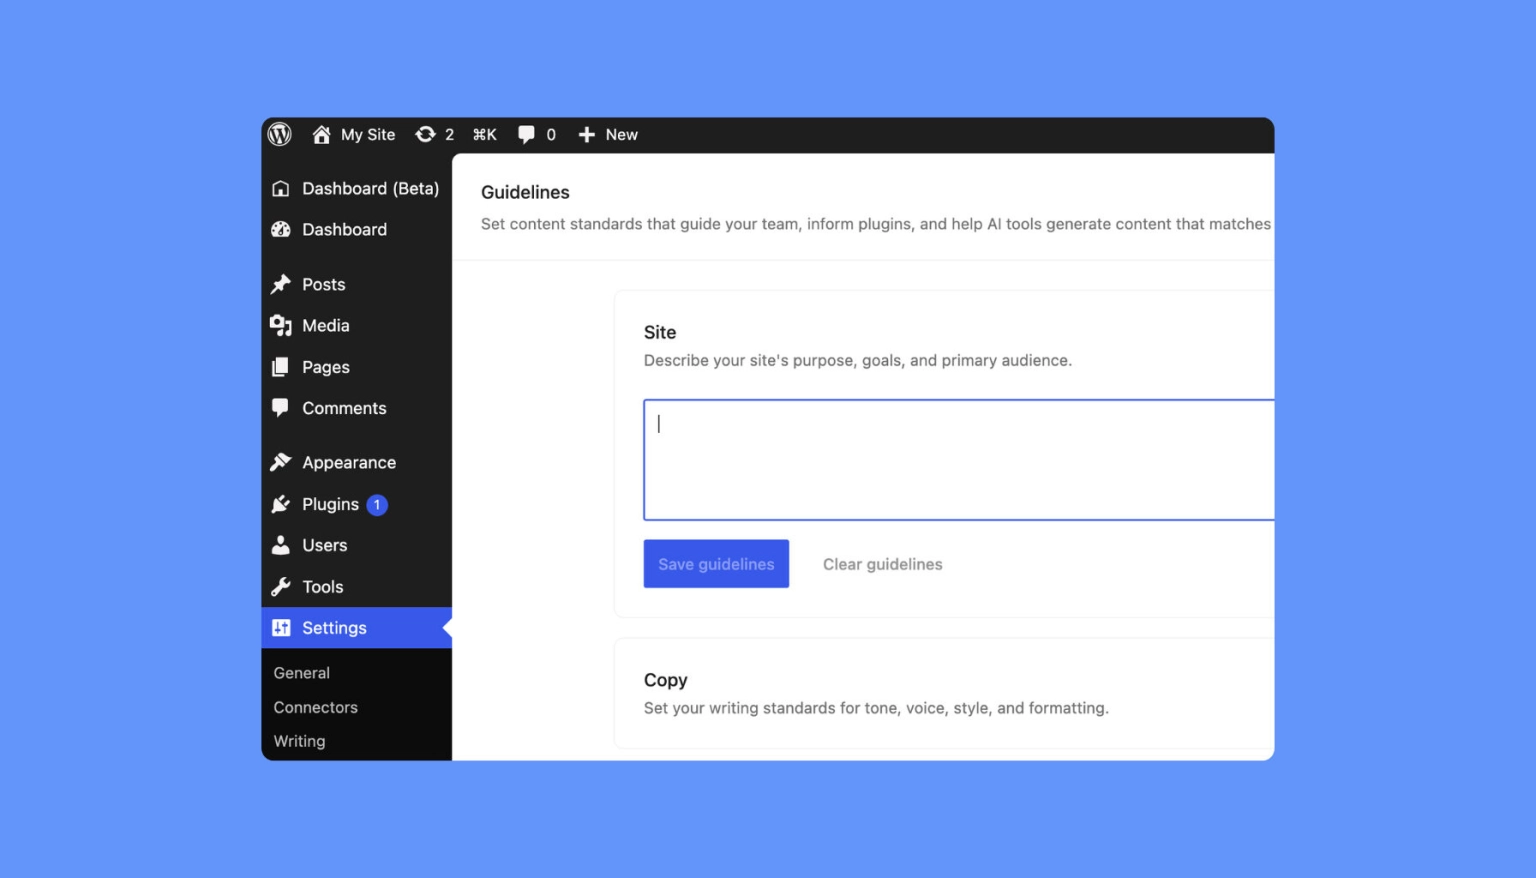Click the Settings sliders icon
Viewport: 1536px width, 878px height.
tap(281, 628)
